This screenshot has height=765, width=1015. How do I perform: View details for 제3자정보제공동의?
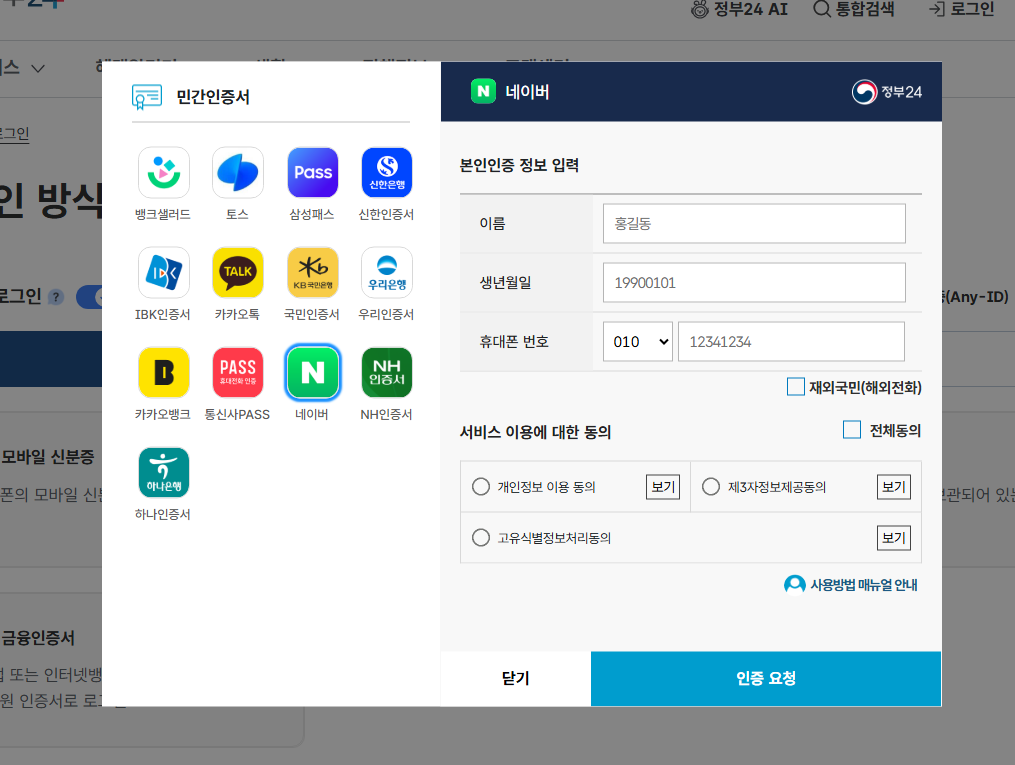[893, 487]
